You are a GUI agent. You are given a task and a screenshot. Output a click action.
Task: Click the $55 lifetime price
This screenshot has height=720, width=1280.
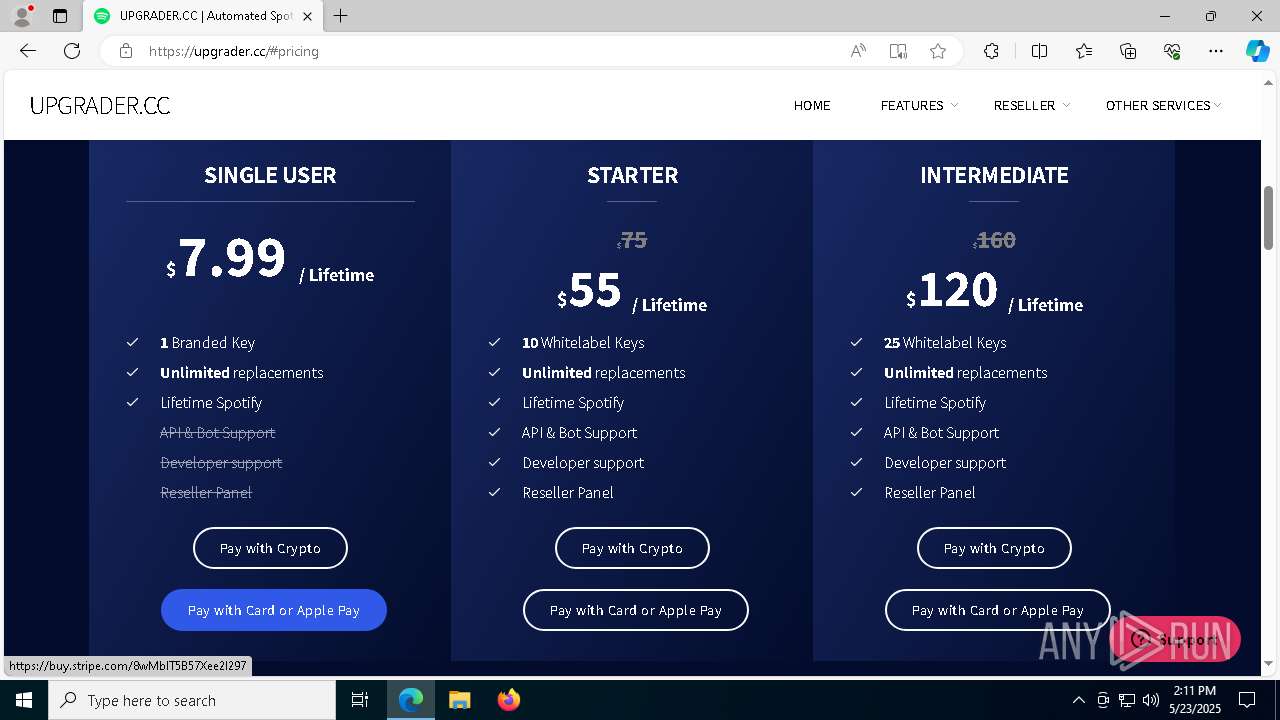(632, 292)
